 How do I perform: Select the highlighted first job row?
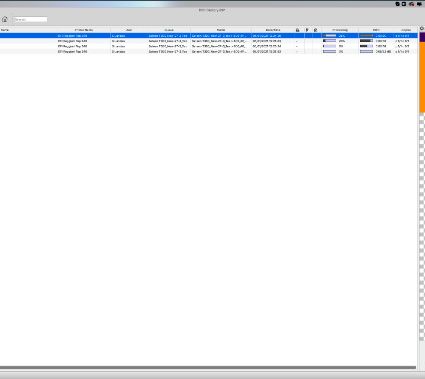coord(209,36)
